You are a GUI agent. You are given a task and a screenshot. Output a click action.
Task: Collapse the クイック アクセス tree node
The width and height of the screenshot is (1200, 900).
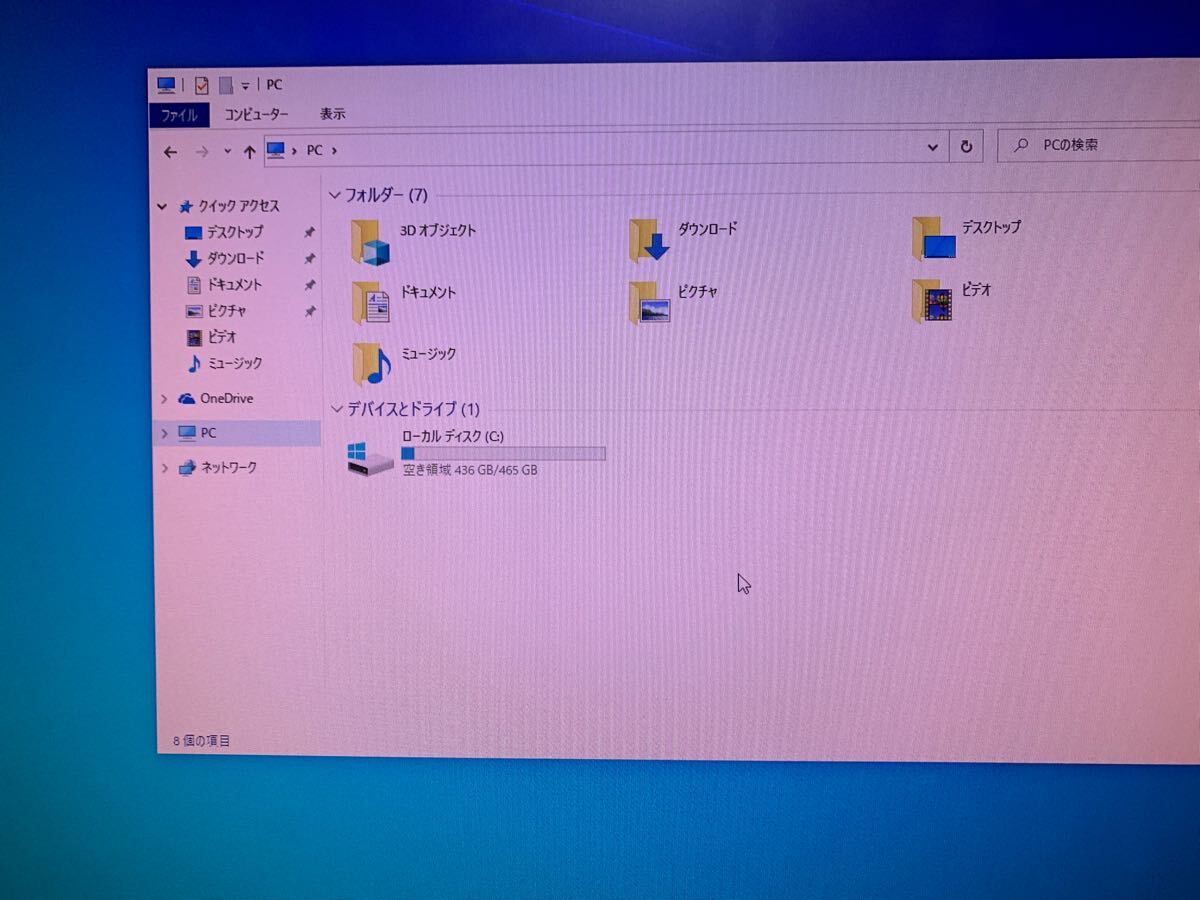pyautogui.click(x=162, y=207)
